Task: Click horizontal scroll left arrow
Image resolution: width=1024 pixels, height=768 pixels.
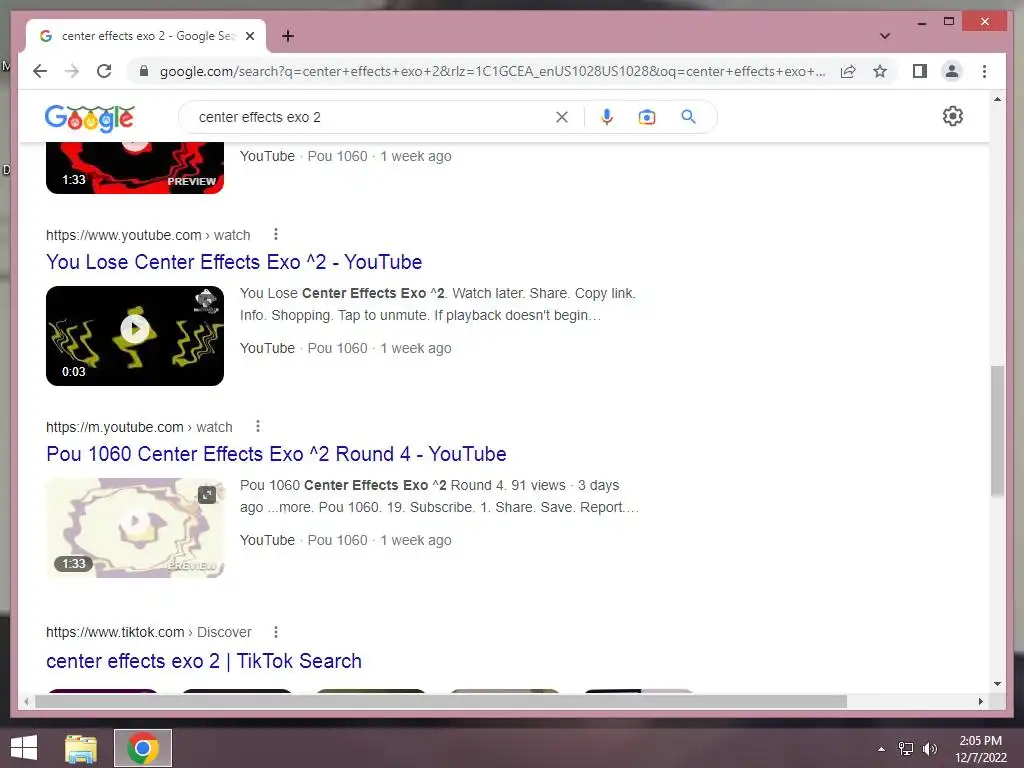Action: click(26, 701)
